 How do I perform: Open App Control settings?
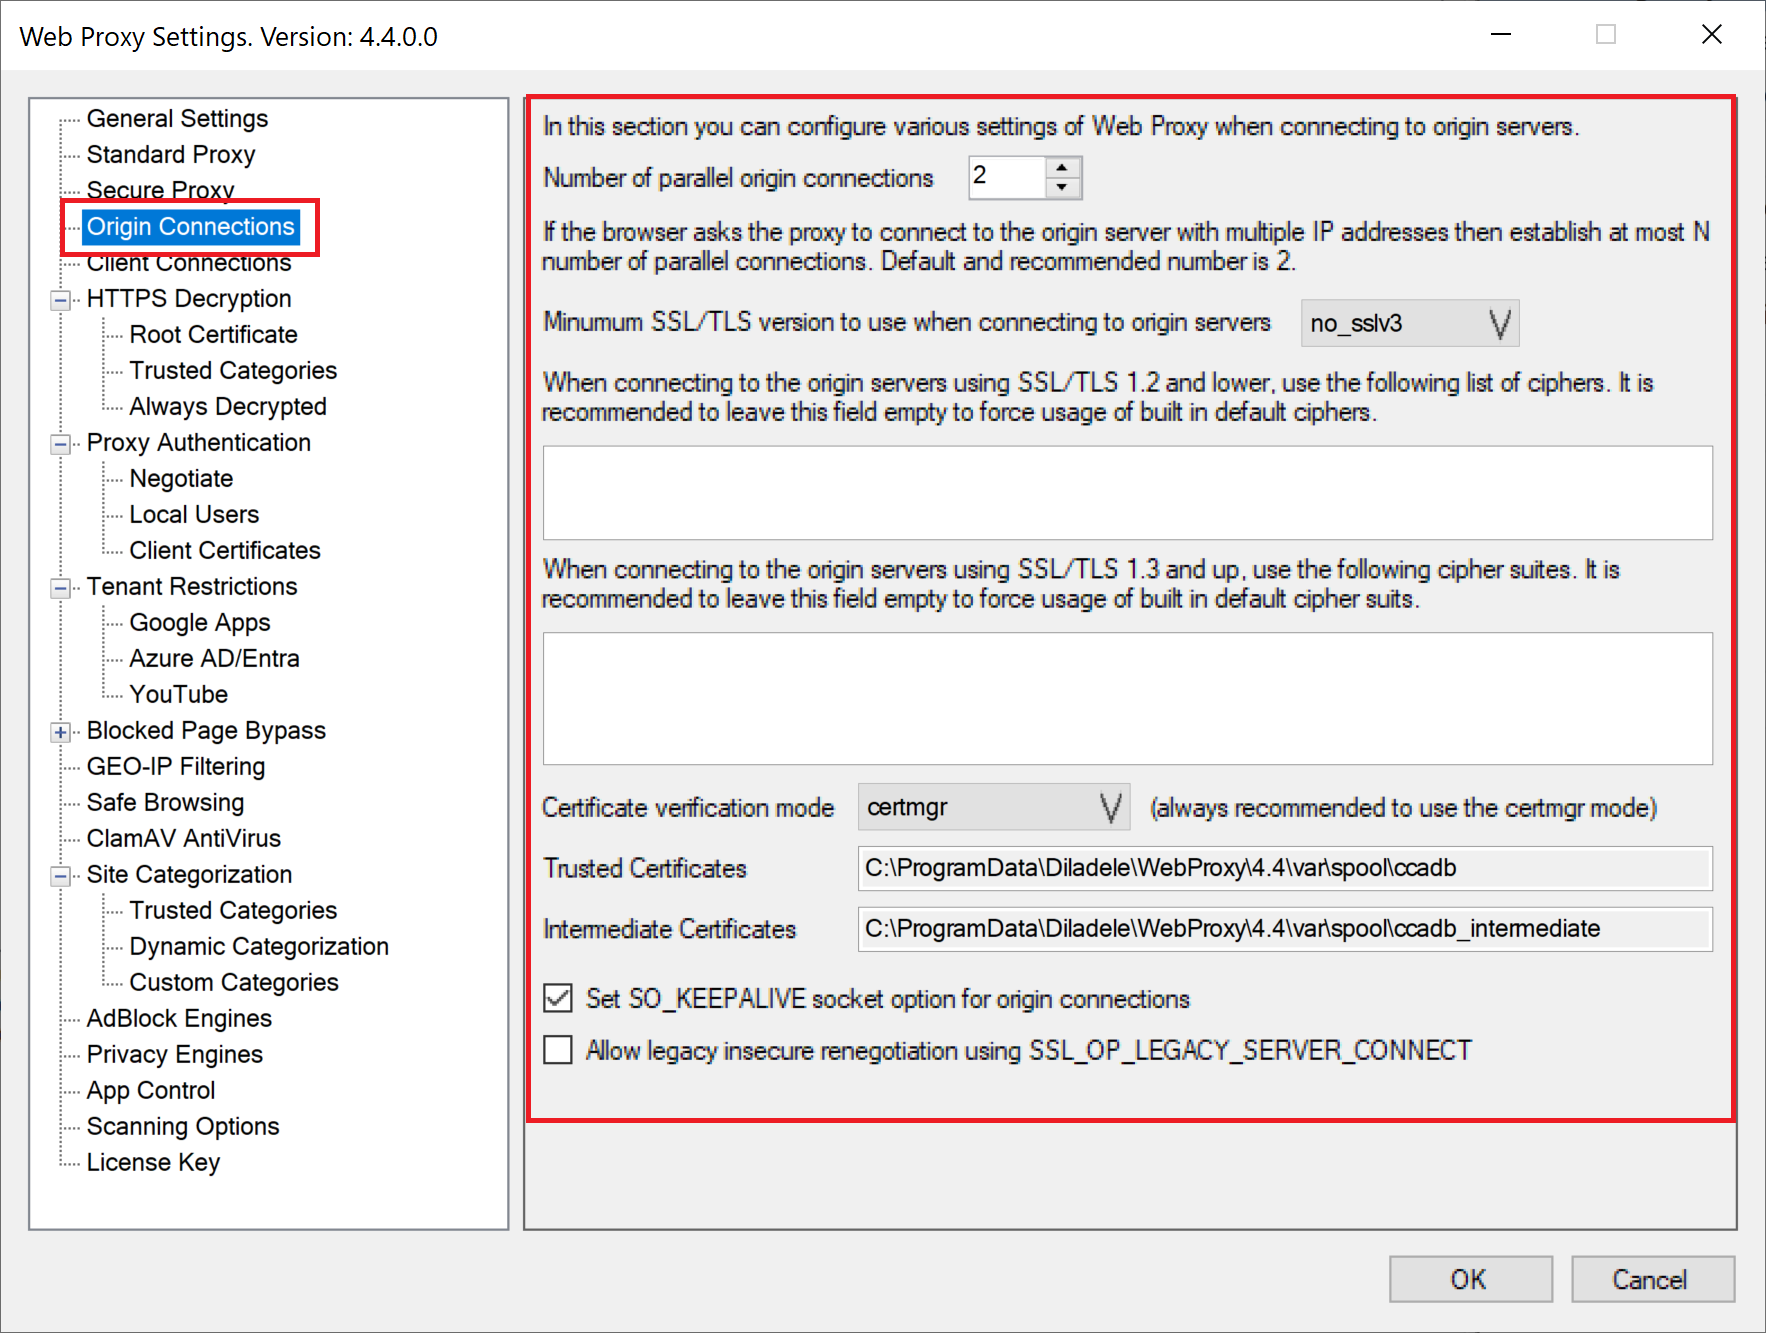point(151,1091)
